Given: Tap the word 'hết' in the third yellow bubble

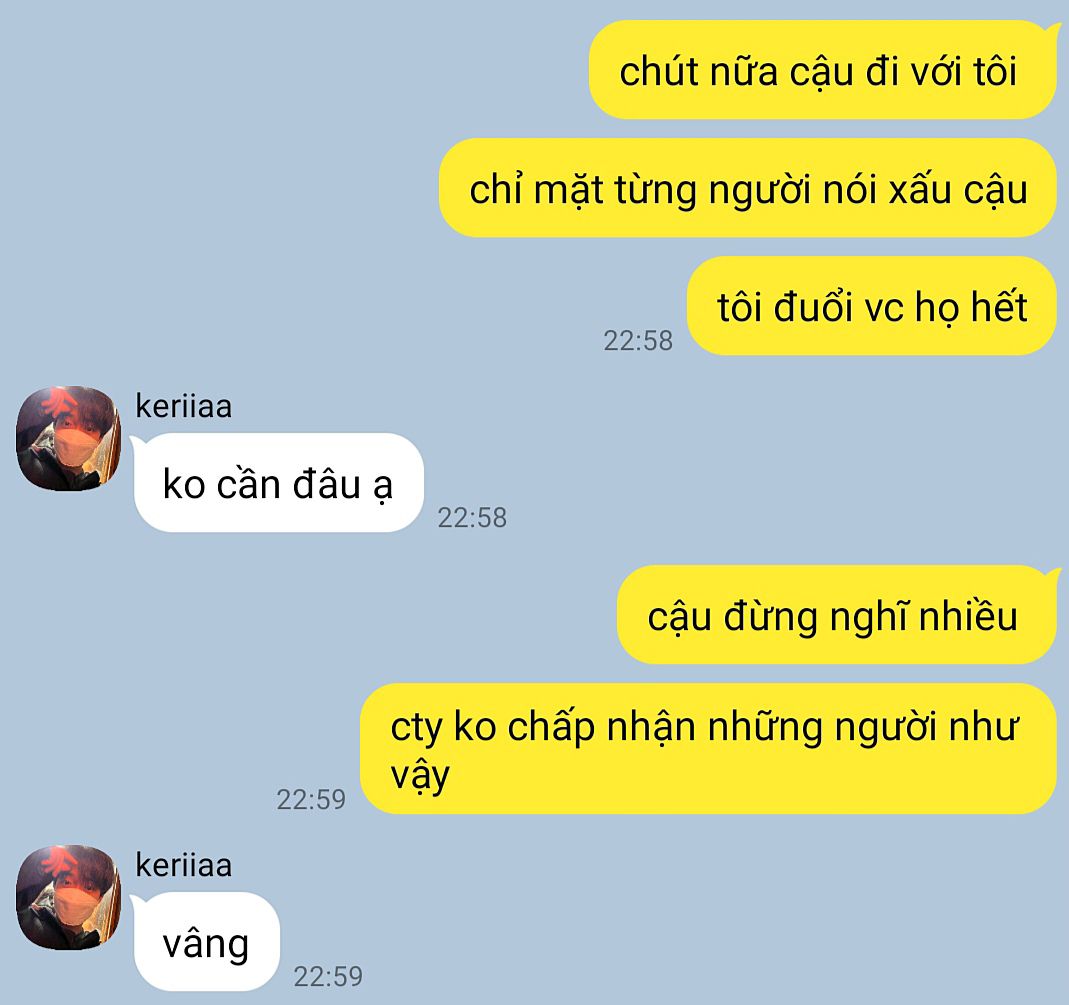Looking at the screenshot, I should pos(999,306).
